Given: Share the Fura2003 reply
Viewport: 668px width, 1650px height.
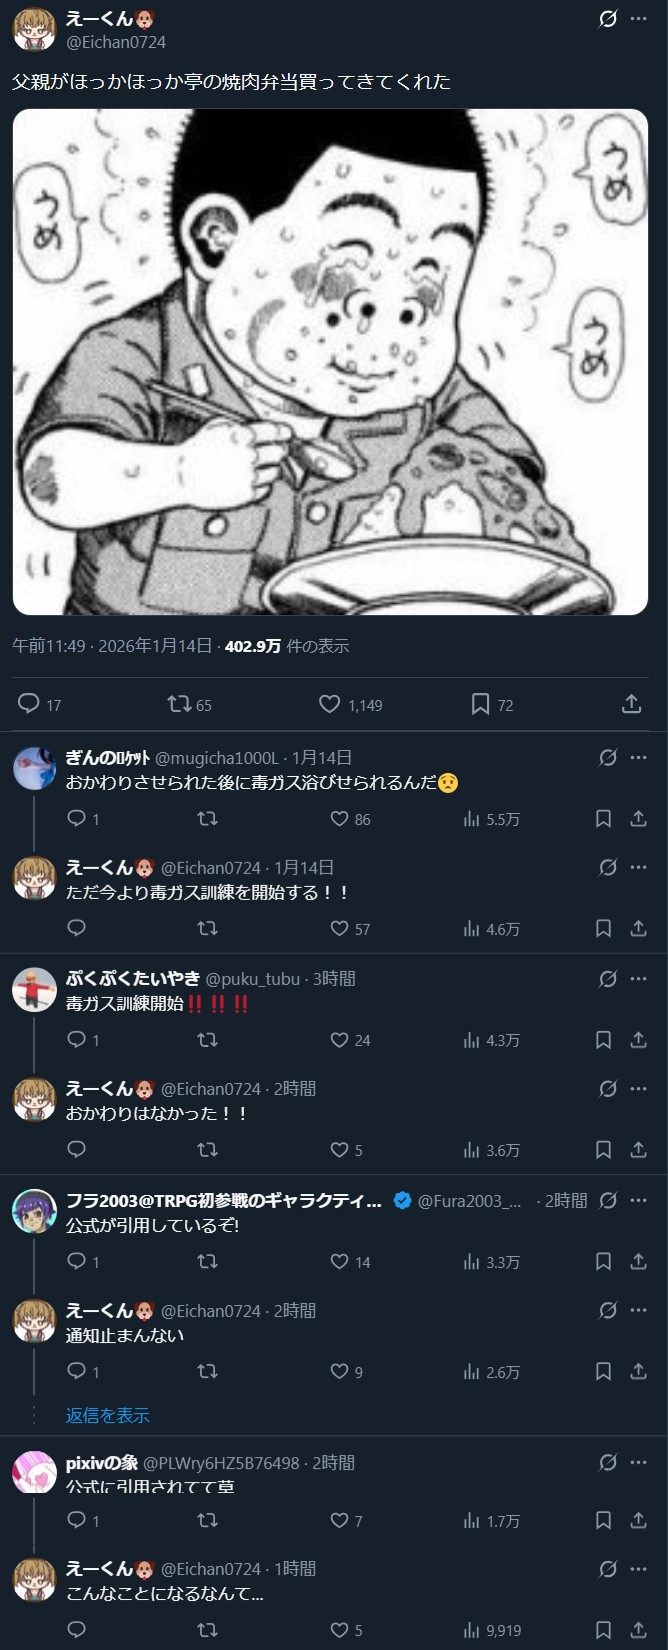Looking at the screenshot, I should click(x=638, y=1262).
